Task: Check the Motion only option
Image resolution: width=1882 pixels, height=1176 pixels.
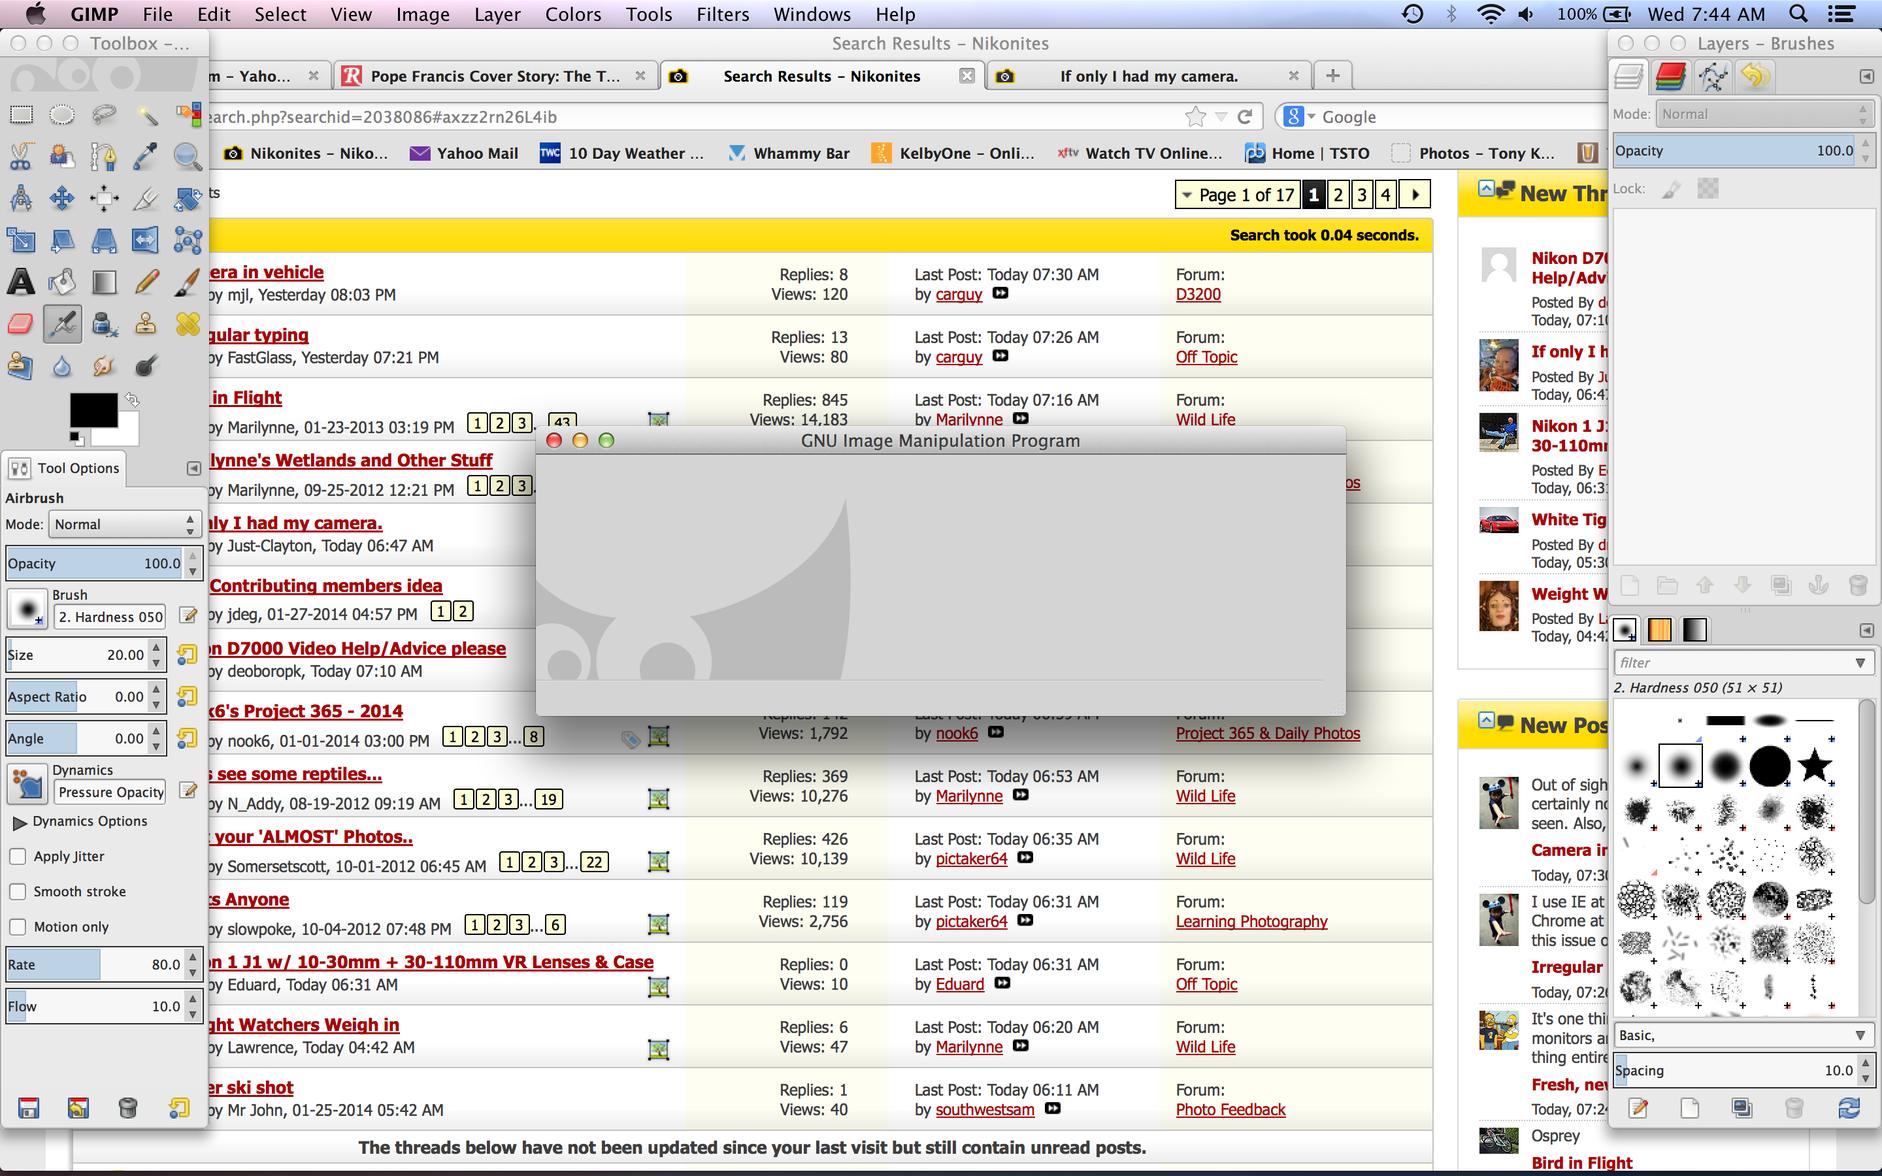Action: (18, 927)
